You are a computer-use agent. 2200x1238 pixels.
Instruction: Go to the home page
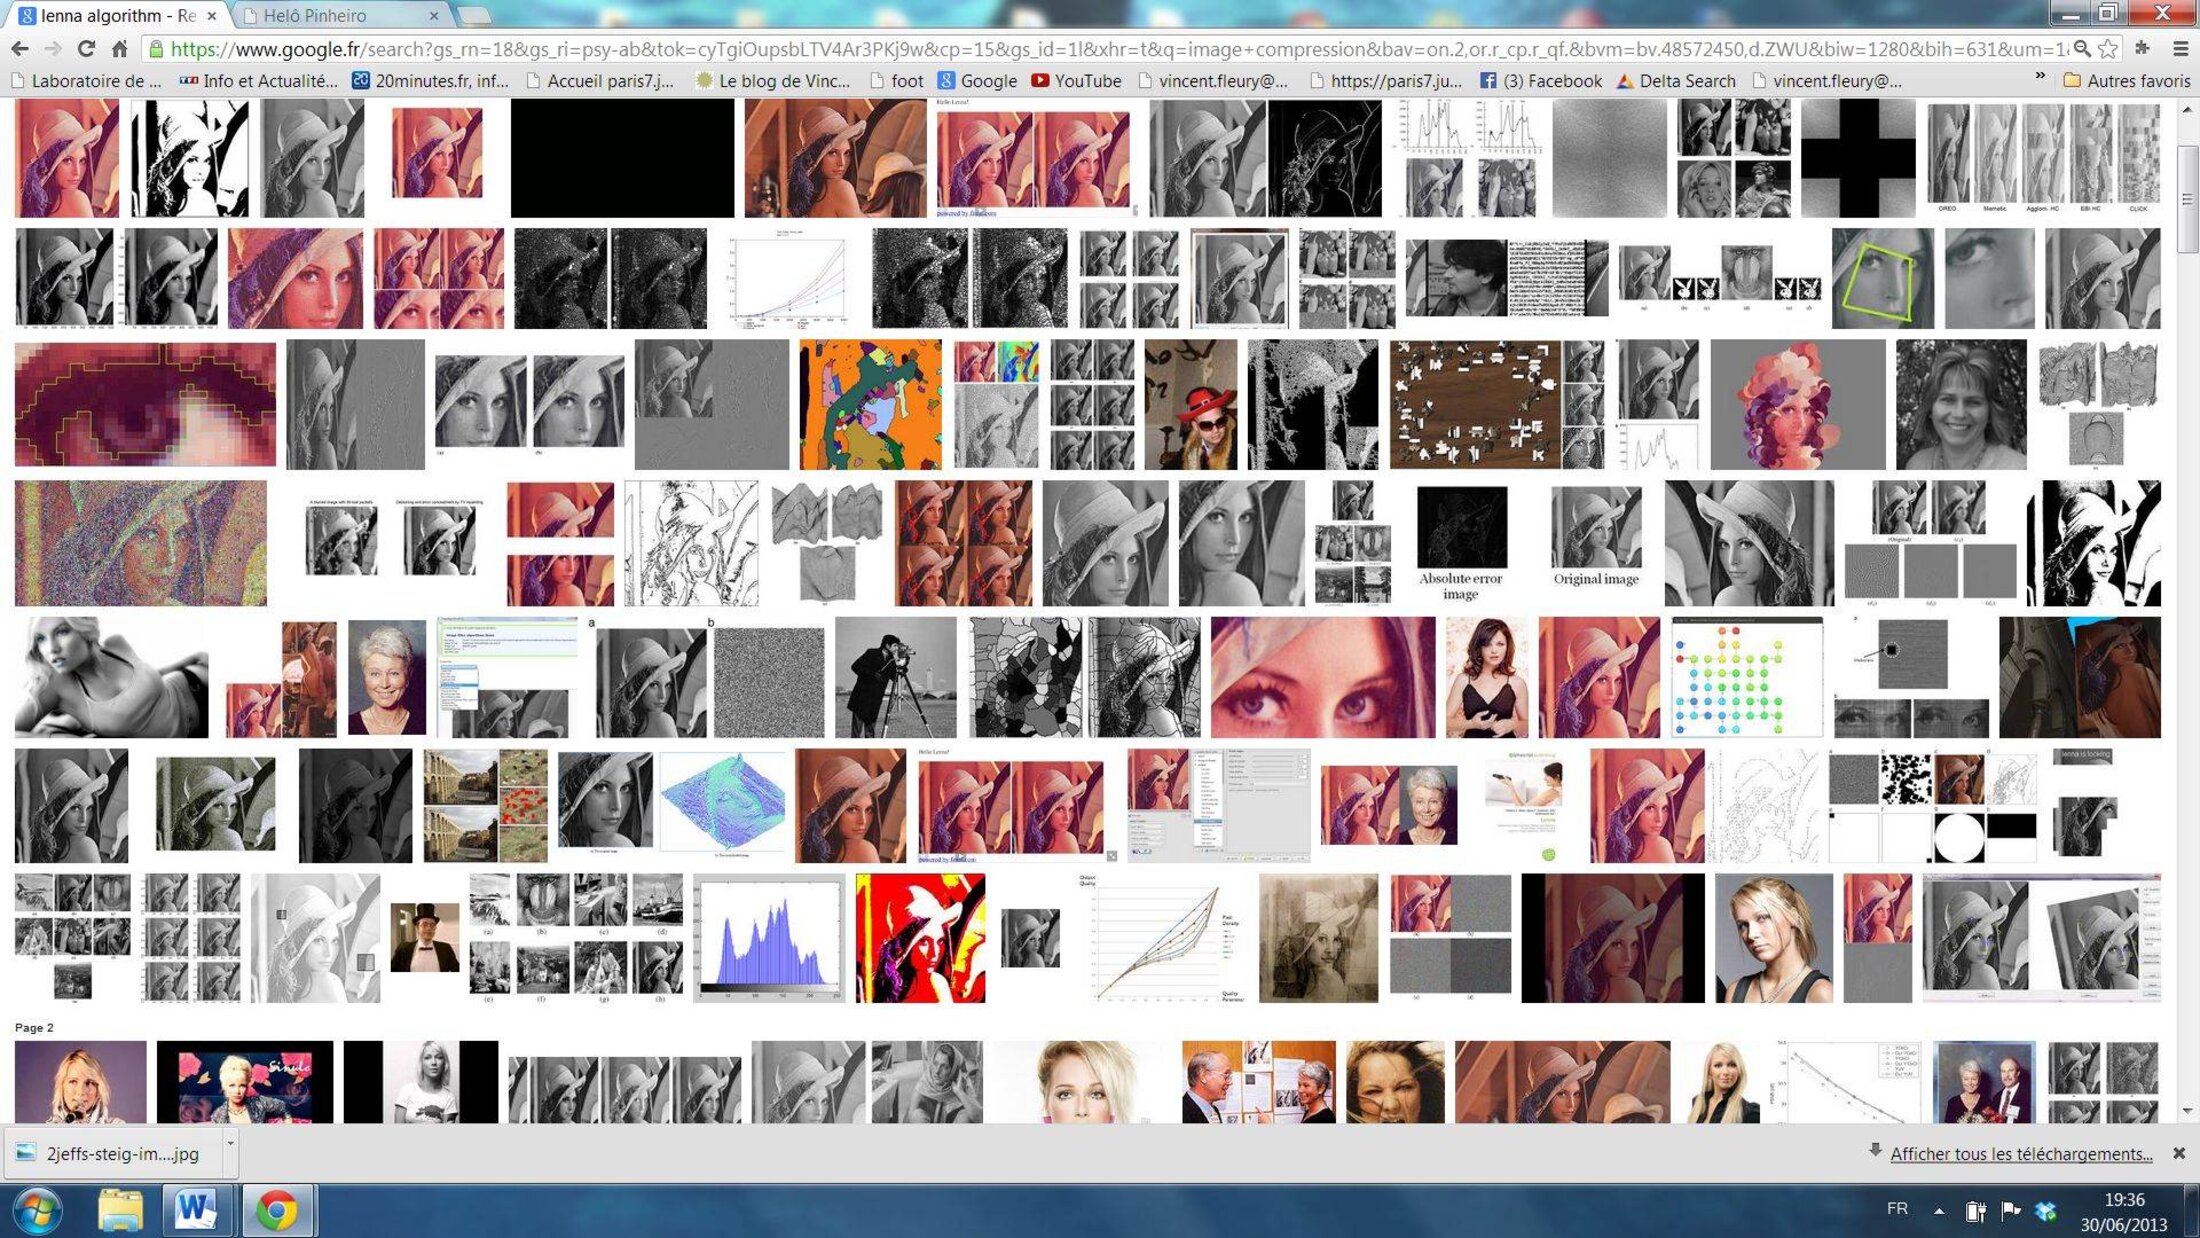point(119,48)
